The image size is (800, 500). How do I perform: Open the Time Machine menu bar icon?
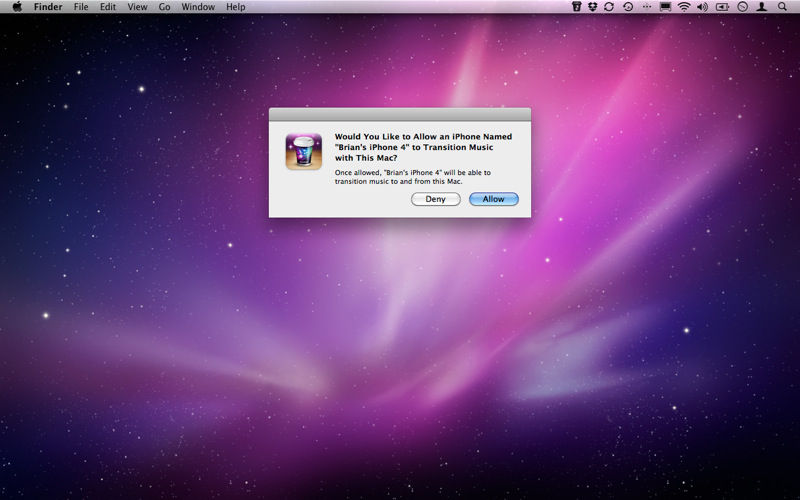point(628,7)
